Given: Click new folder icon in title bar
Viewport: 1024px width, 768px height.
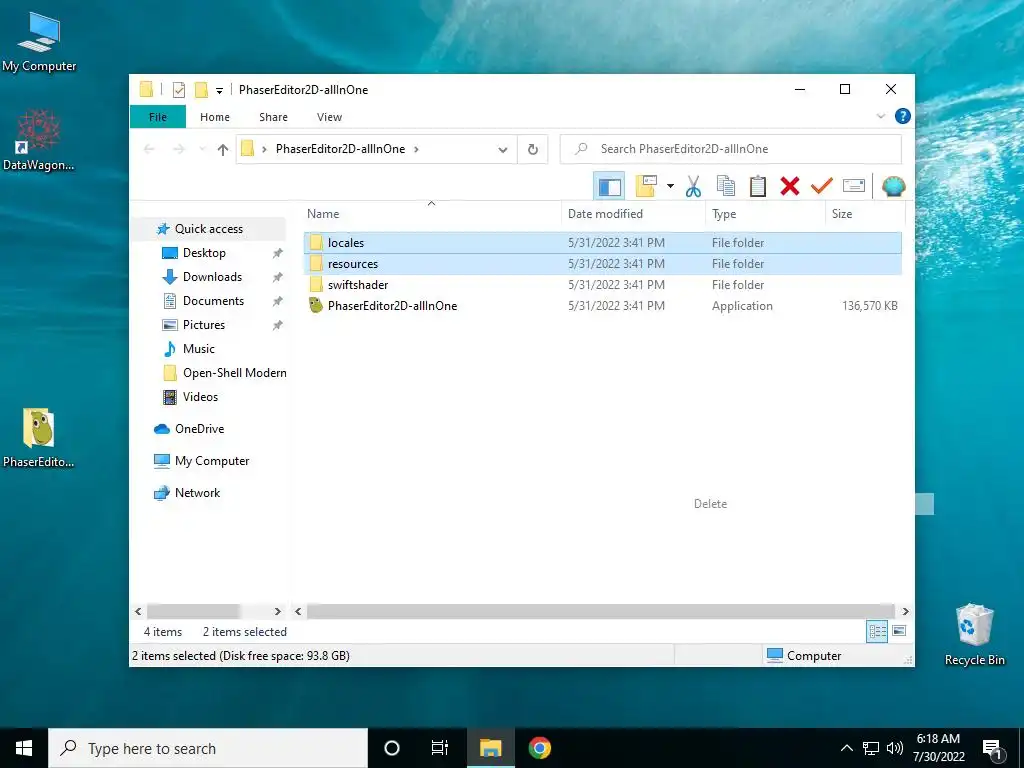Looking at the screenshot, I should click(x=201, y=90).
